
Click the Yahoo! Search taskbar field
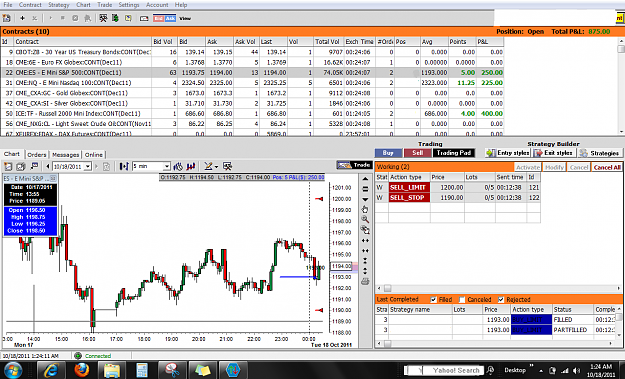[444, 370]
